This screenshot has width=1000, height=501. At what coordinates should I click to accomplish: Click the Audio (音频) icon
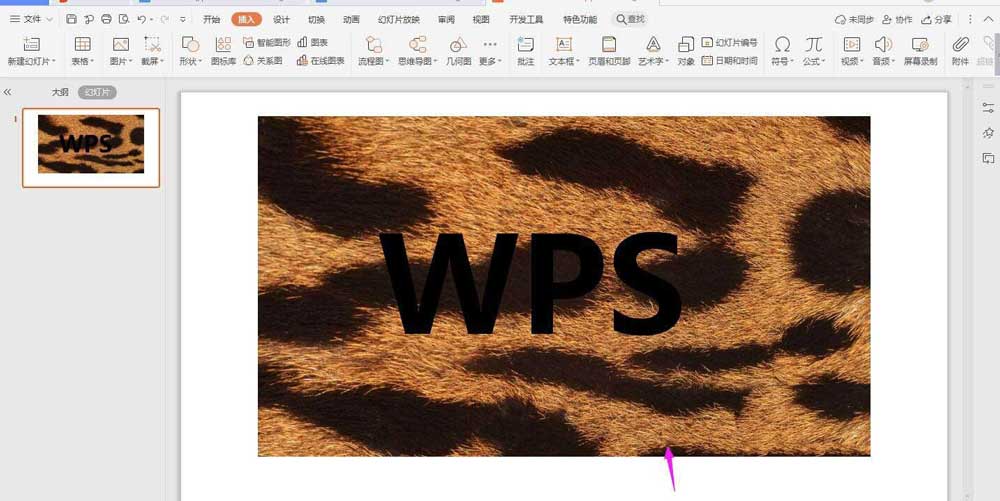click(883, 44)
